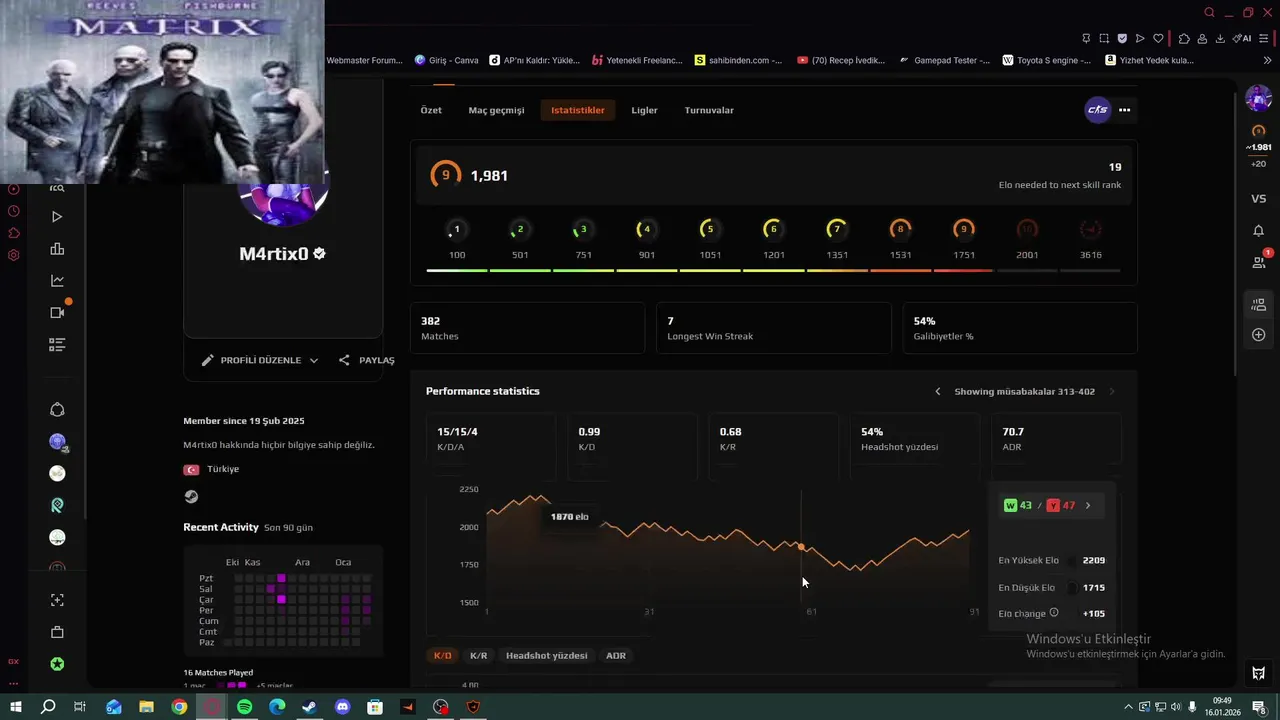Open Steam from the taskbar
This screenshot has height=720, width=1280.
tap(310, 707)
